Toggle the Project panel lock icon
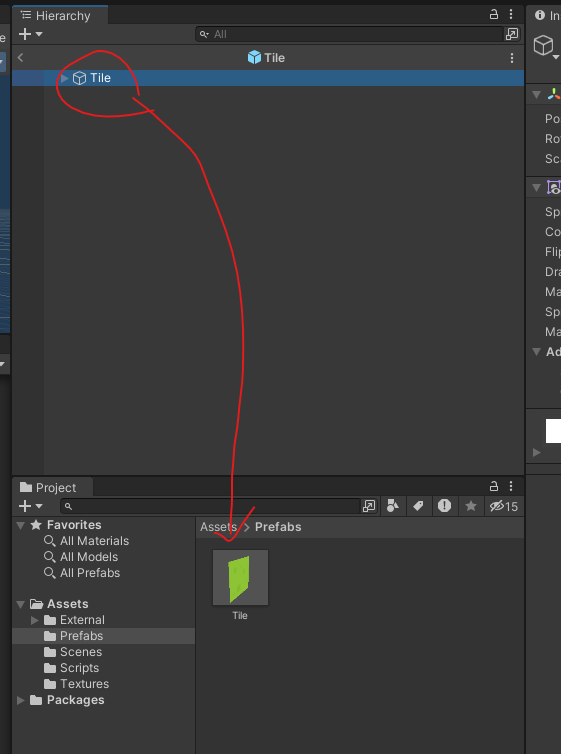Screen dimensions: 561x754 [494, 486]
